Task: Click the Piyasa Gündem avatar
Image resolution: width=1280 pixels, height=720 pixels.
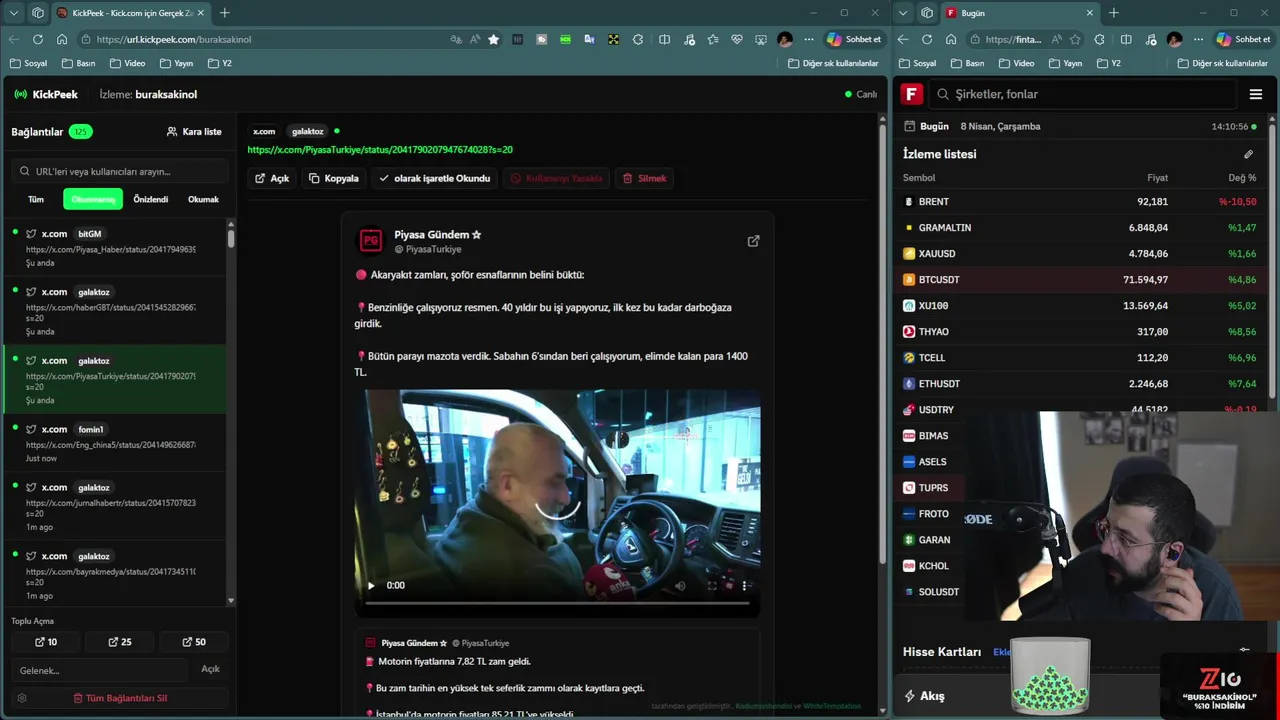Action: [x=370, y=241]
